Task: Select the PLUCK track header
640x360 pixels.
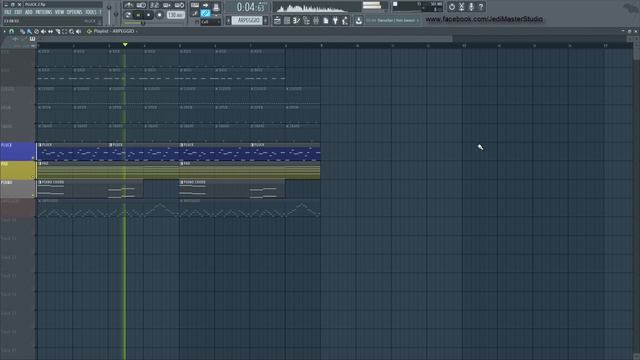Action: tap(18, 151)
